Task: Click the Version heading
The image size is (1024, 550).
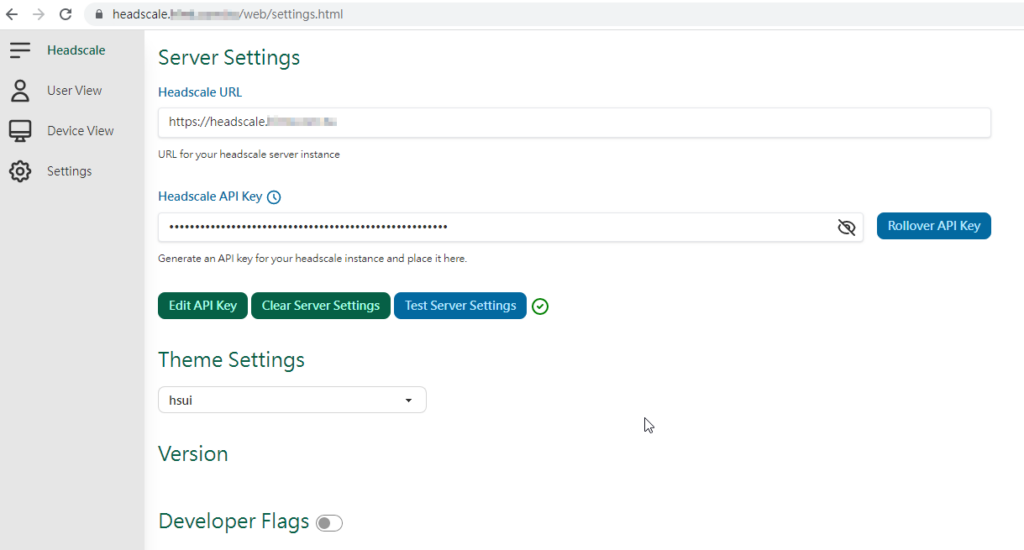Action: coord(193,454)
